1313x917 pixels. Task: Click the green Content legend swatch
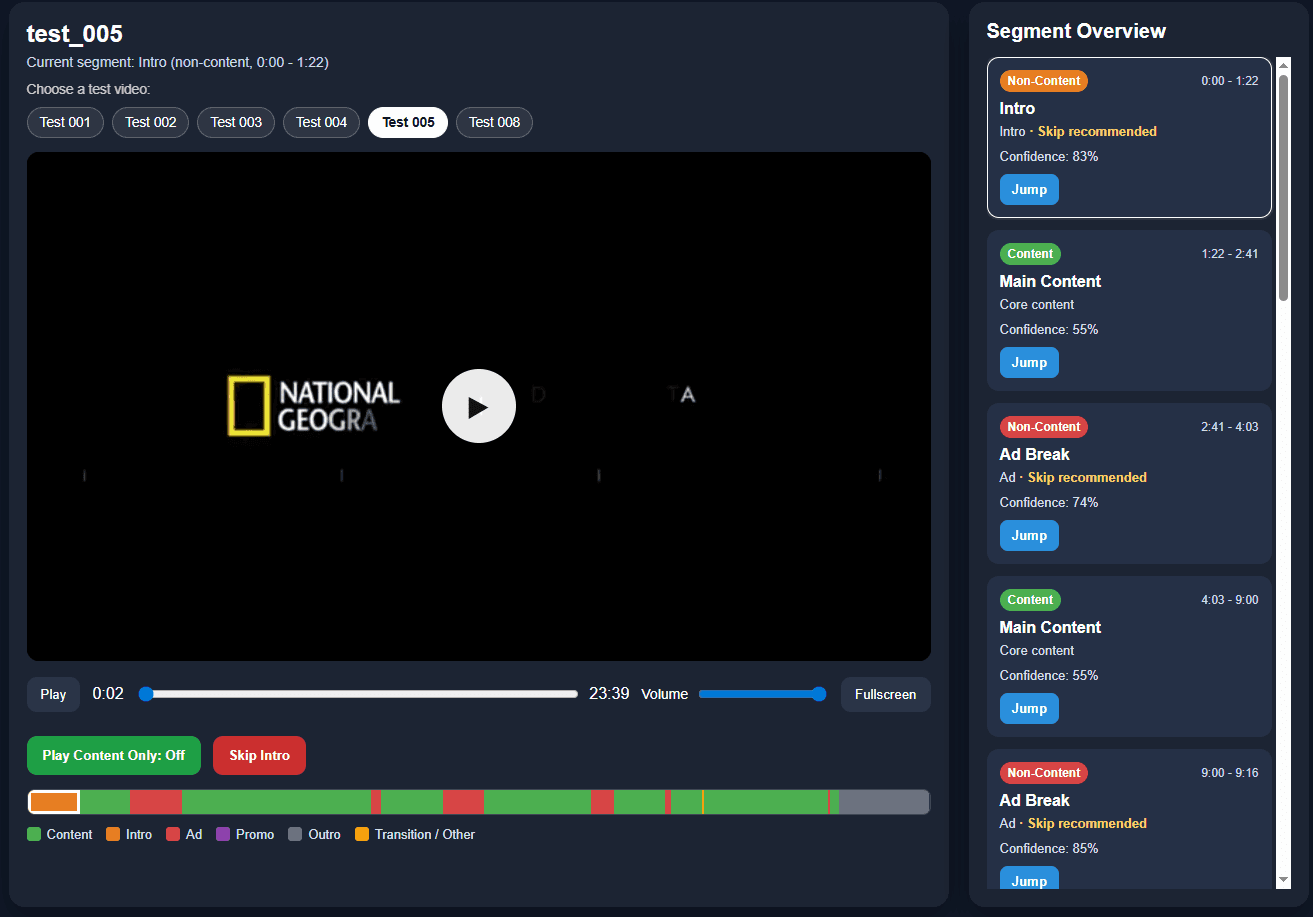click(34, 834)
